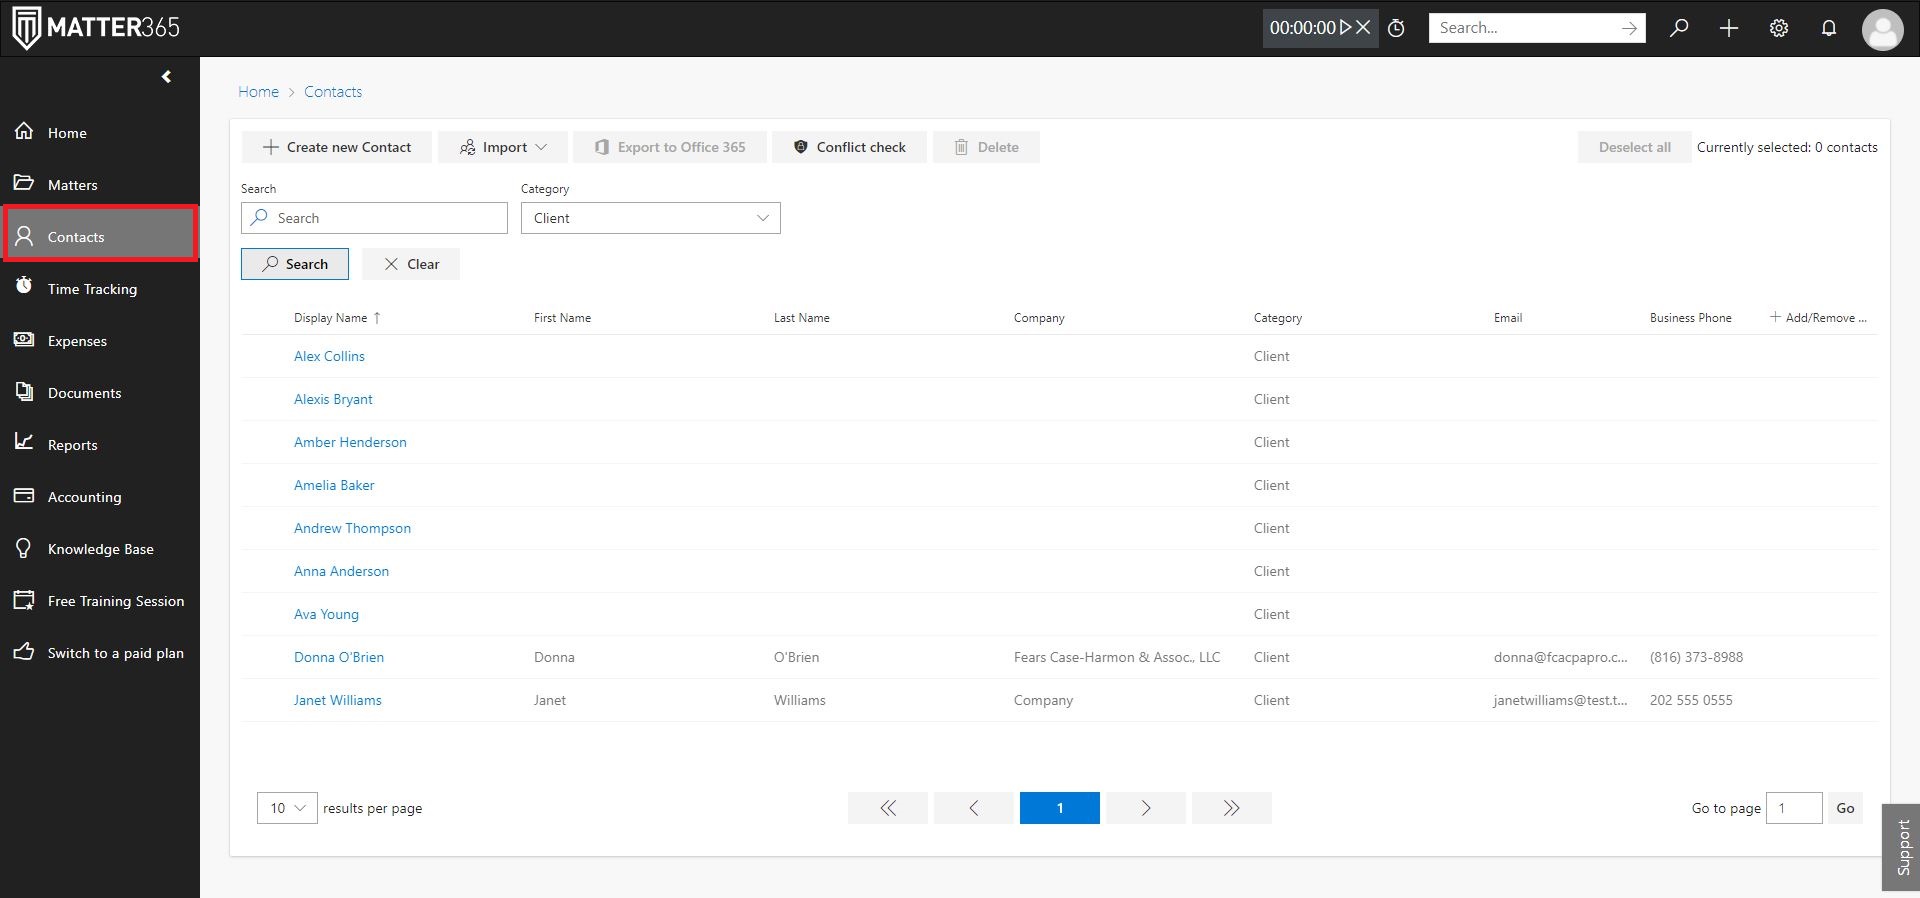Viewport: 1920px width, 898px height.
Task: Collapse the sidebar with the arrow
Action: 166,77
